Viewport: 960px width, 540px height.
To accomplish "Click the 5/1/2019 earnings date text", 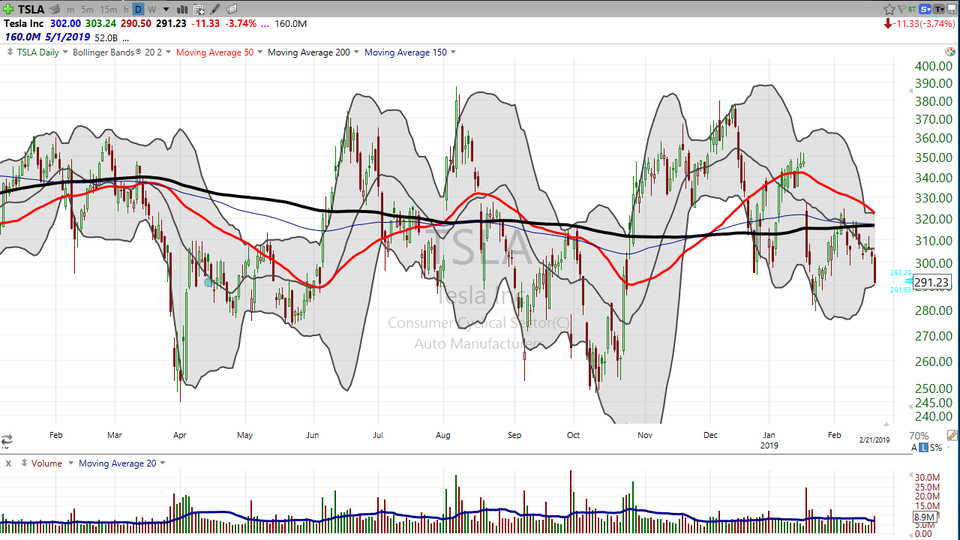I will tap(67, 37).
